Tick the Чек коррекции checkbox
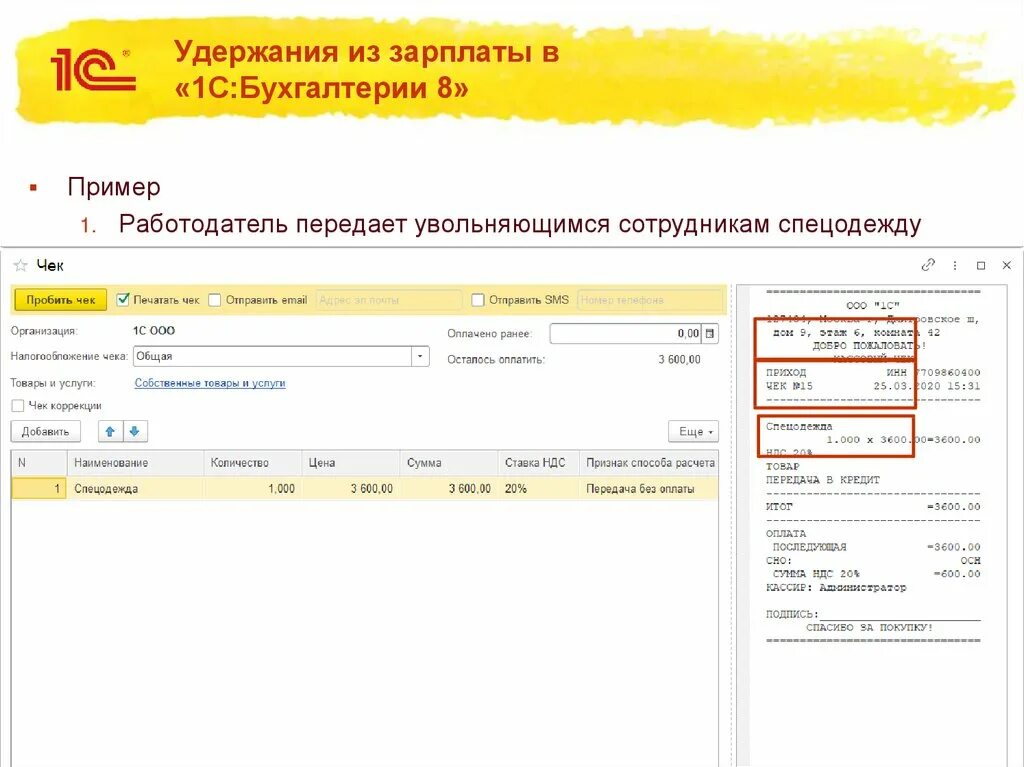 pyautogui.click(x=18, y=406)
